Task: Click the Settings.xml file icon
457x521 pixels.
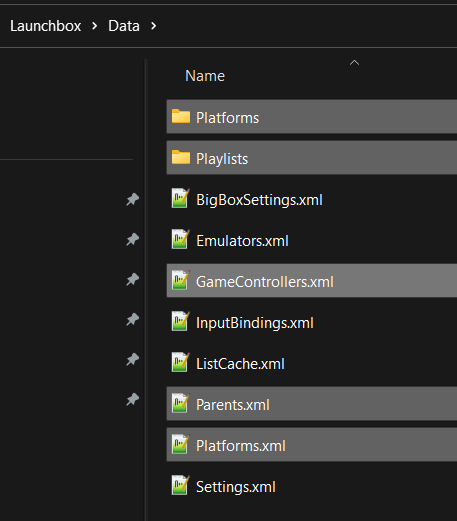Action: pyautogui.click(x=181, y=485)
